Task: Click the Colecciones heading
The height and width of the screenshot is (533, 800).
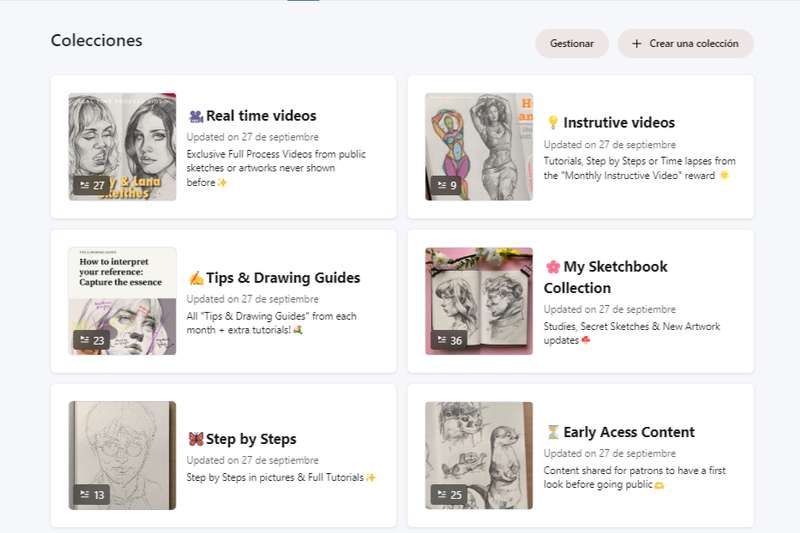Action: point(96,40)
